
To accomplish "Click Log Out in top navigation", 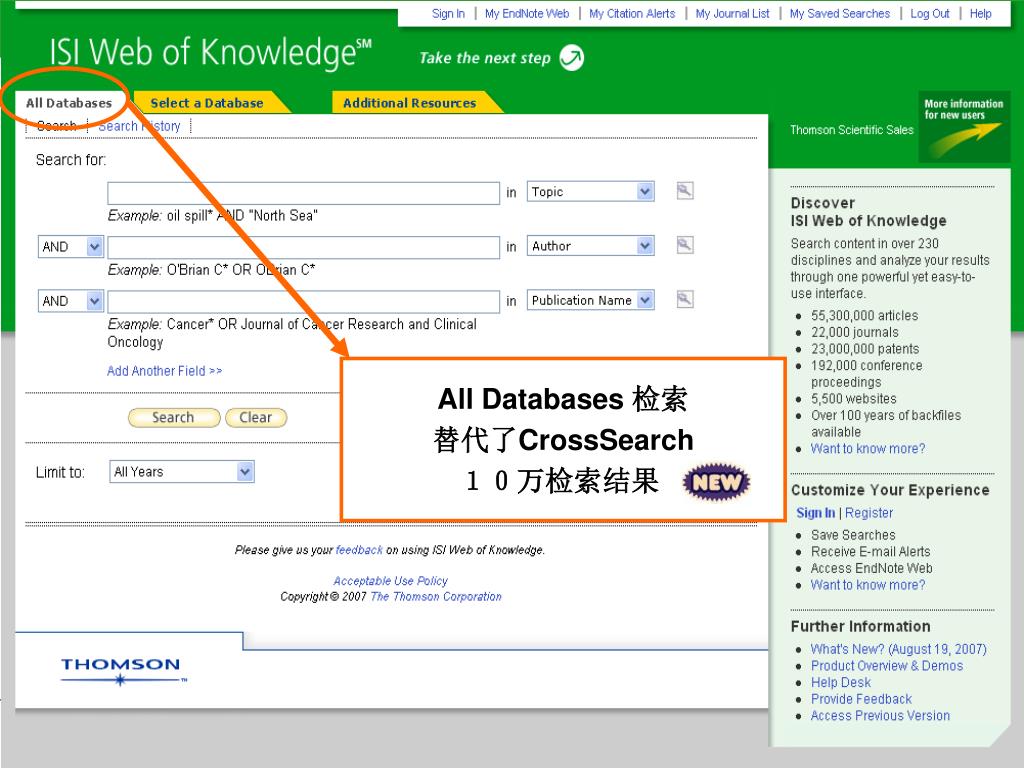I will click(x=930, y=13).
